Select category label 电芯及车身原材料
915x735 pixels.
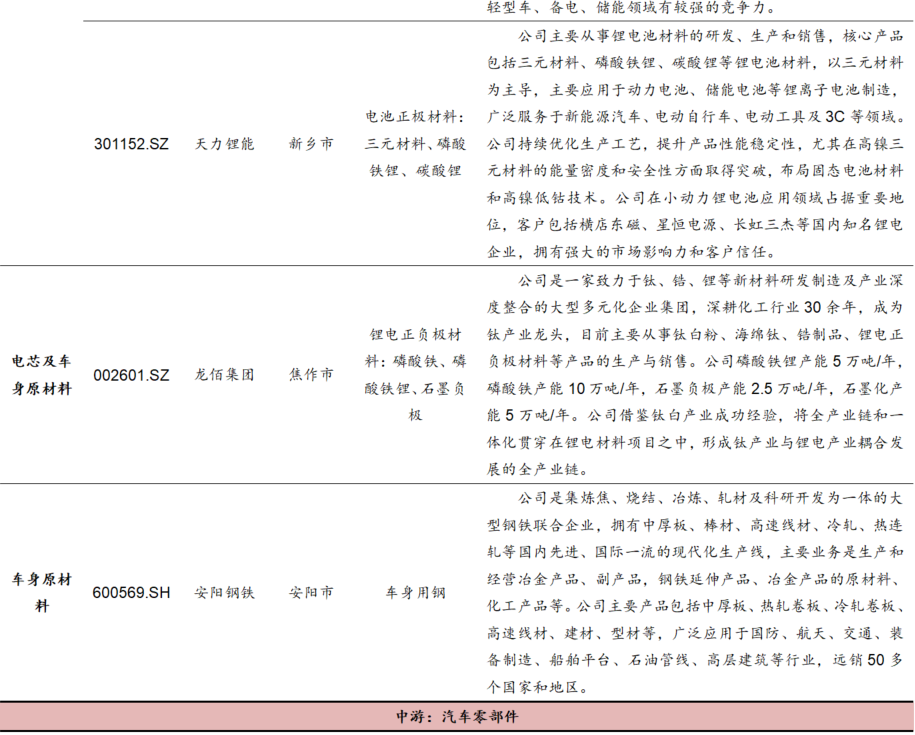(x=41, y=374)
